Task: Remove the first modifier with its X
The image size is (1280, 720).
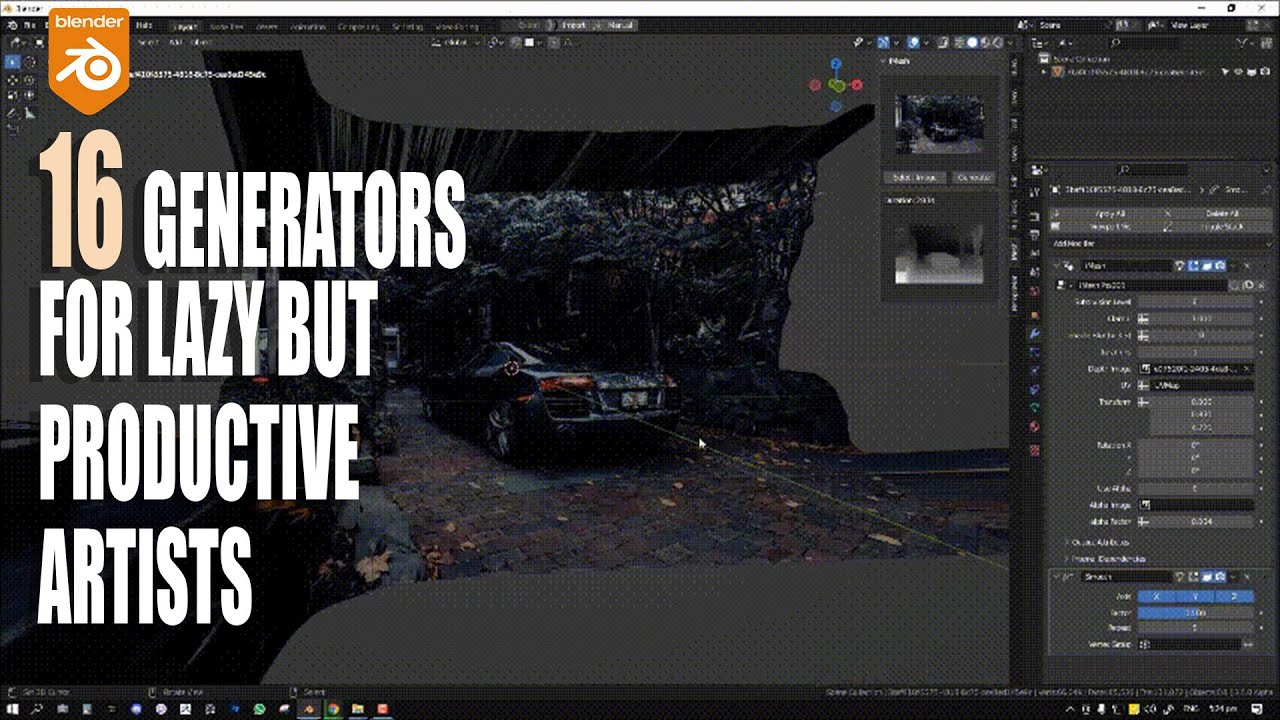Action: click(x=1246, y=266)
